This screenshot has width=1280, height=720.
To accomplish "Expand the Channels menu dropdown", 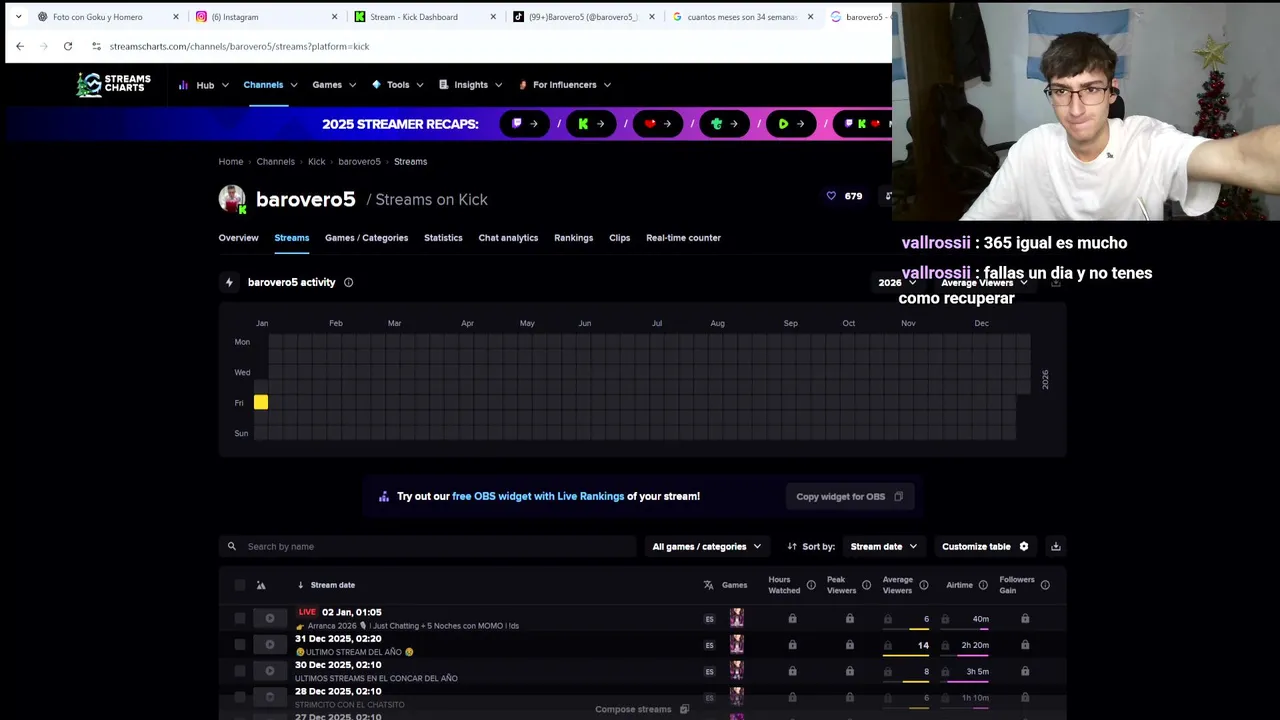I will tap(270, 85).
